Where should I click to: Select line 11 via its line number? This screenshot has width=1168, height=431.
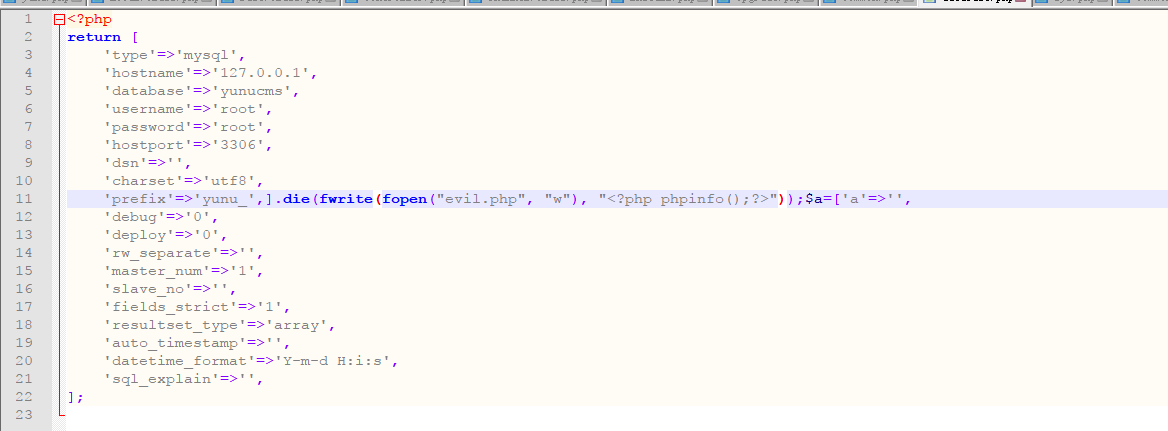click(25, 200)
